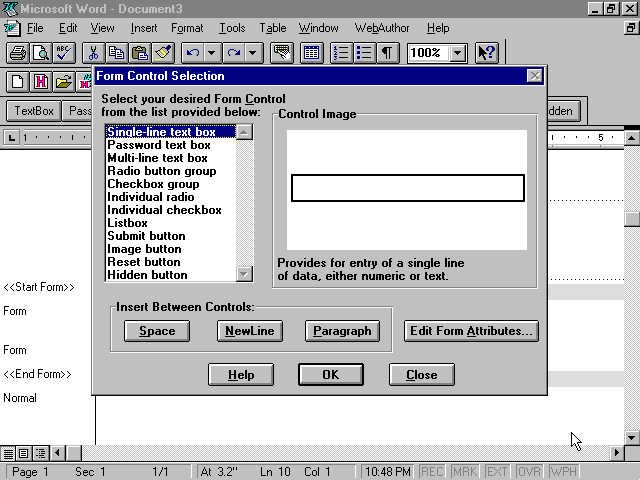Screen dimensions: 640x480
Task: Click the Cut scissors icon
Action: click(x=93, y=53)
